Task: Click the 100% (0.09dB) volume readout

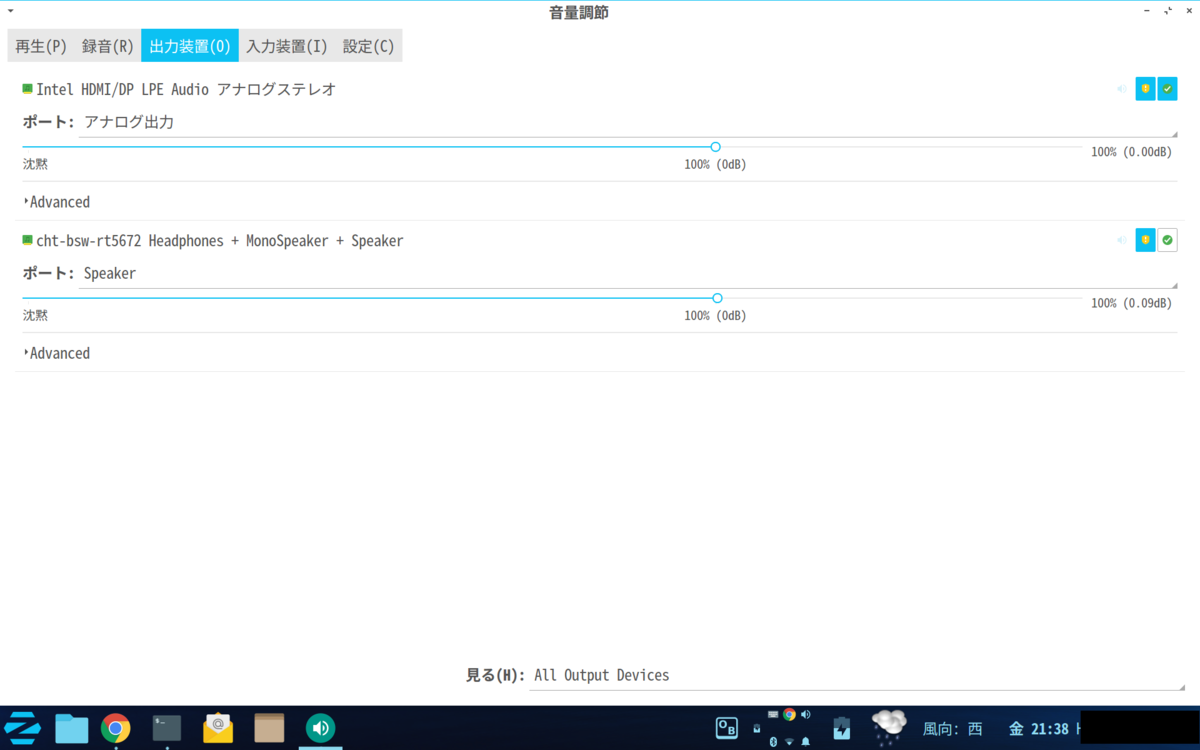Action: 1131,303
